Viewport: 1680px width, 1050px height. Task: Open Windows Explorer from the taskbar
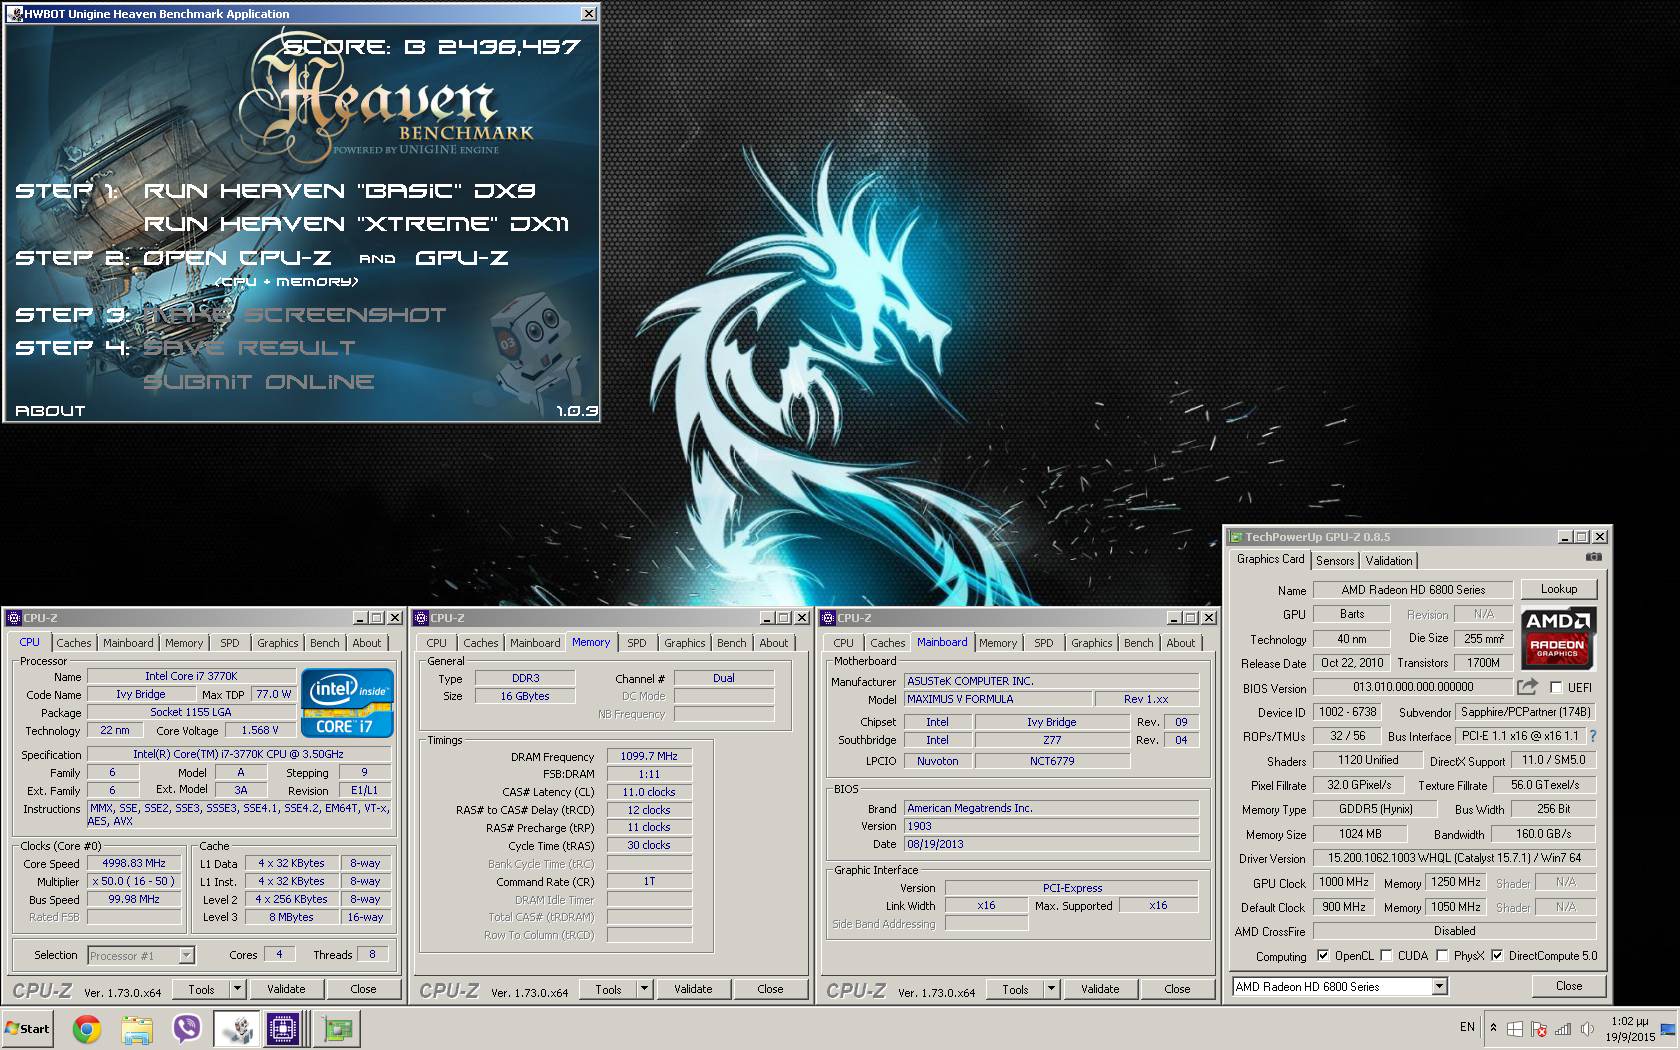pyautogui.click(x=137, y=1029)
